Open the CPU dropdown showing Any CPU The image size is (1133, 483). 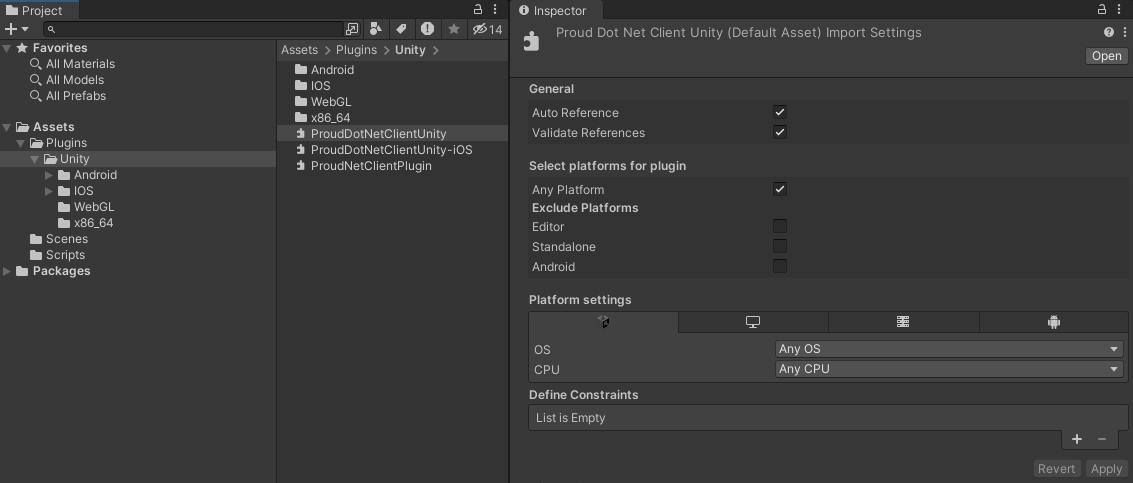tap(949, 369)
